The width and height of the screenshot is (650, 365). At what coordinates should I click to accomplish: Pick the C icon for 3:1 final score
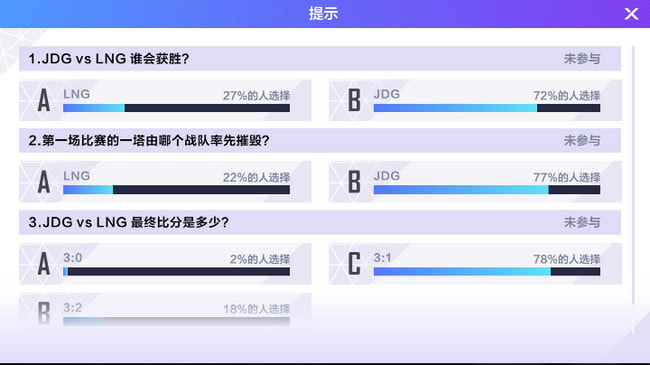[x=354, y=263]
